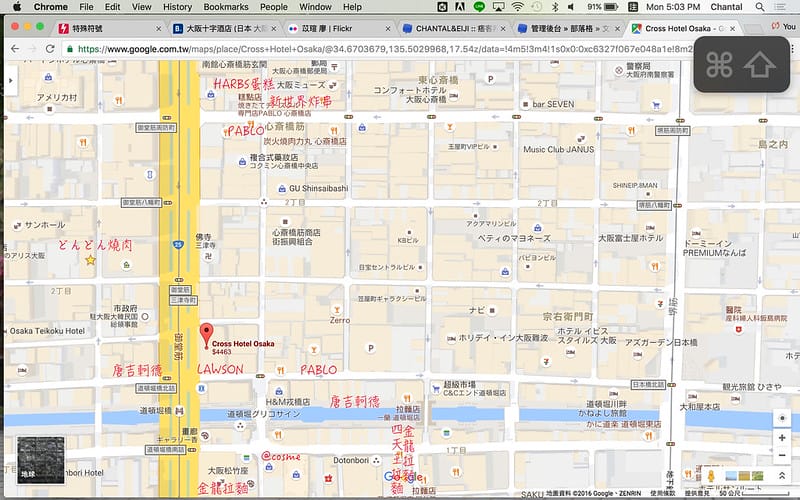Click the 大阪富士屋ホテル label

(x=631, y=238)
